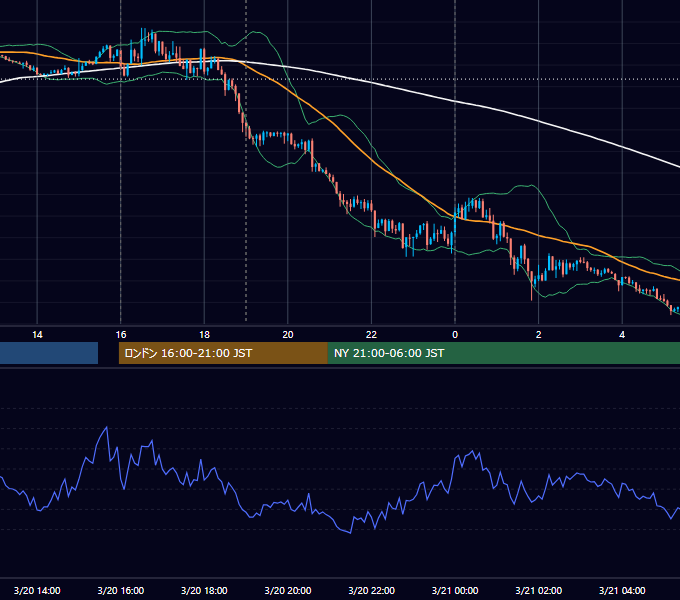This screenshot has height=600, width=680.
Task: Click the 16 hour label on price chart axis
Action: pyautogui.click(x=121, y=335)
